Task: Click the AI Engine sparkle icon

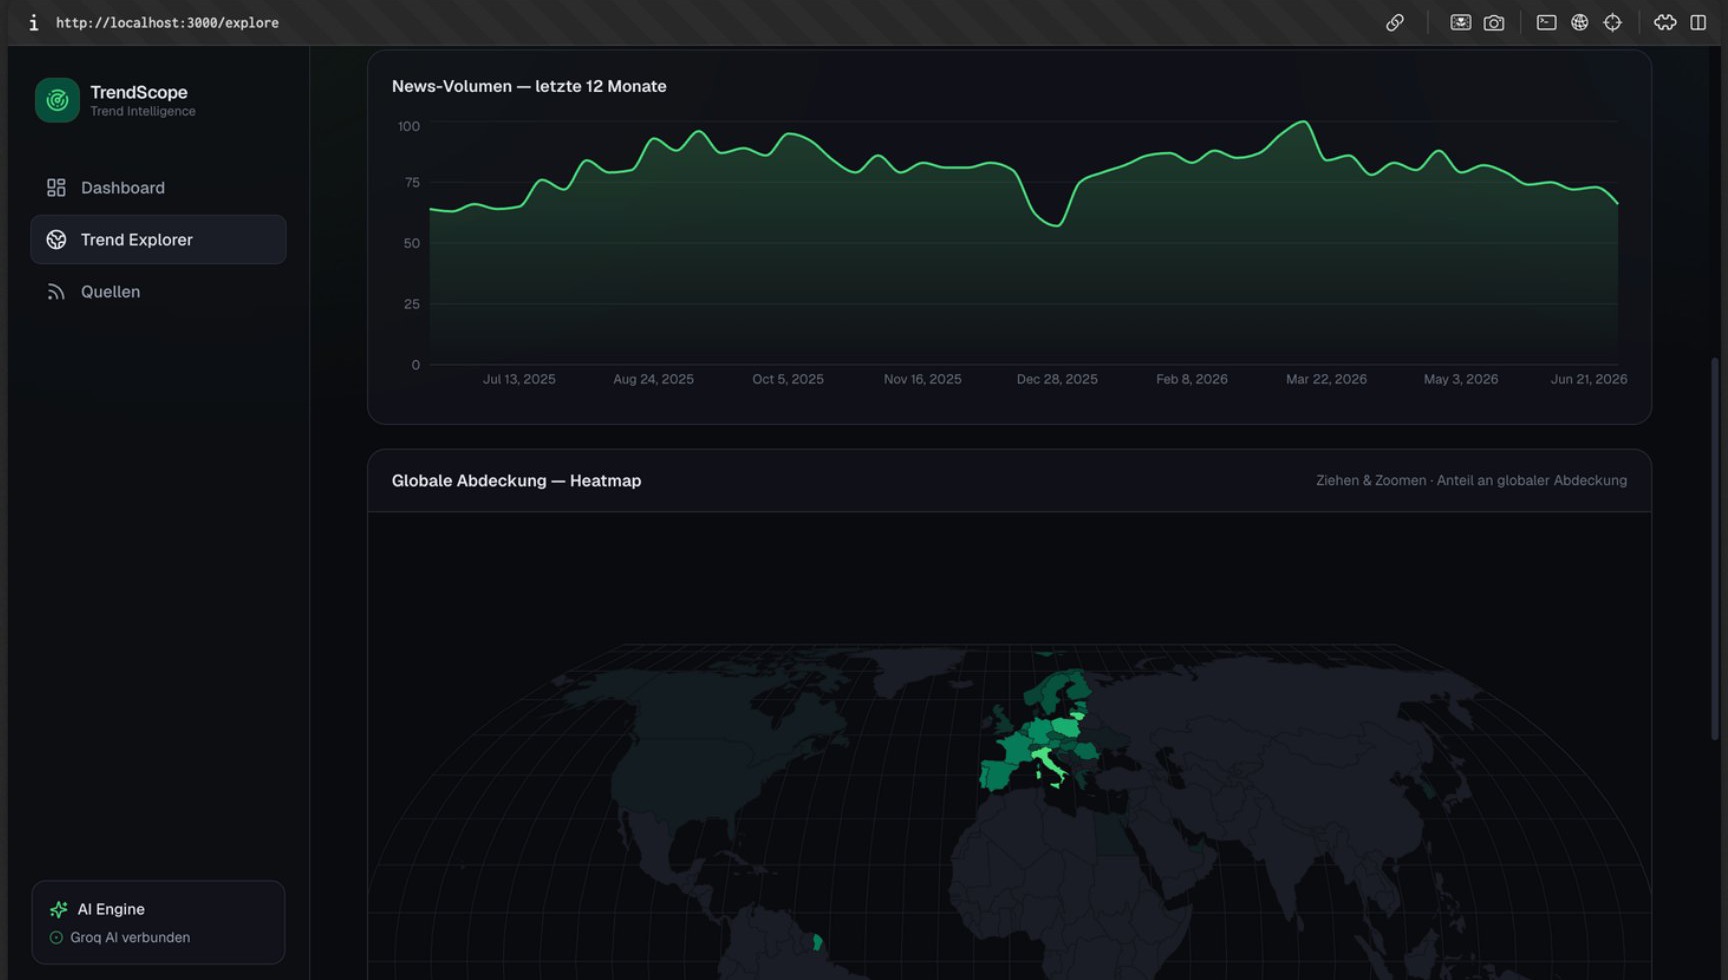Action: pyautogui.click(x=58, y=909)
